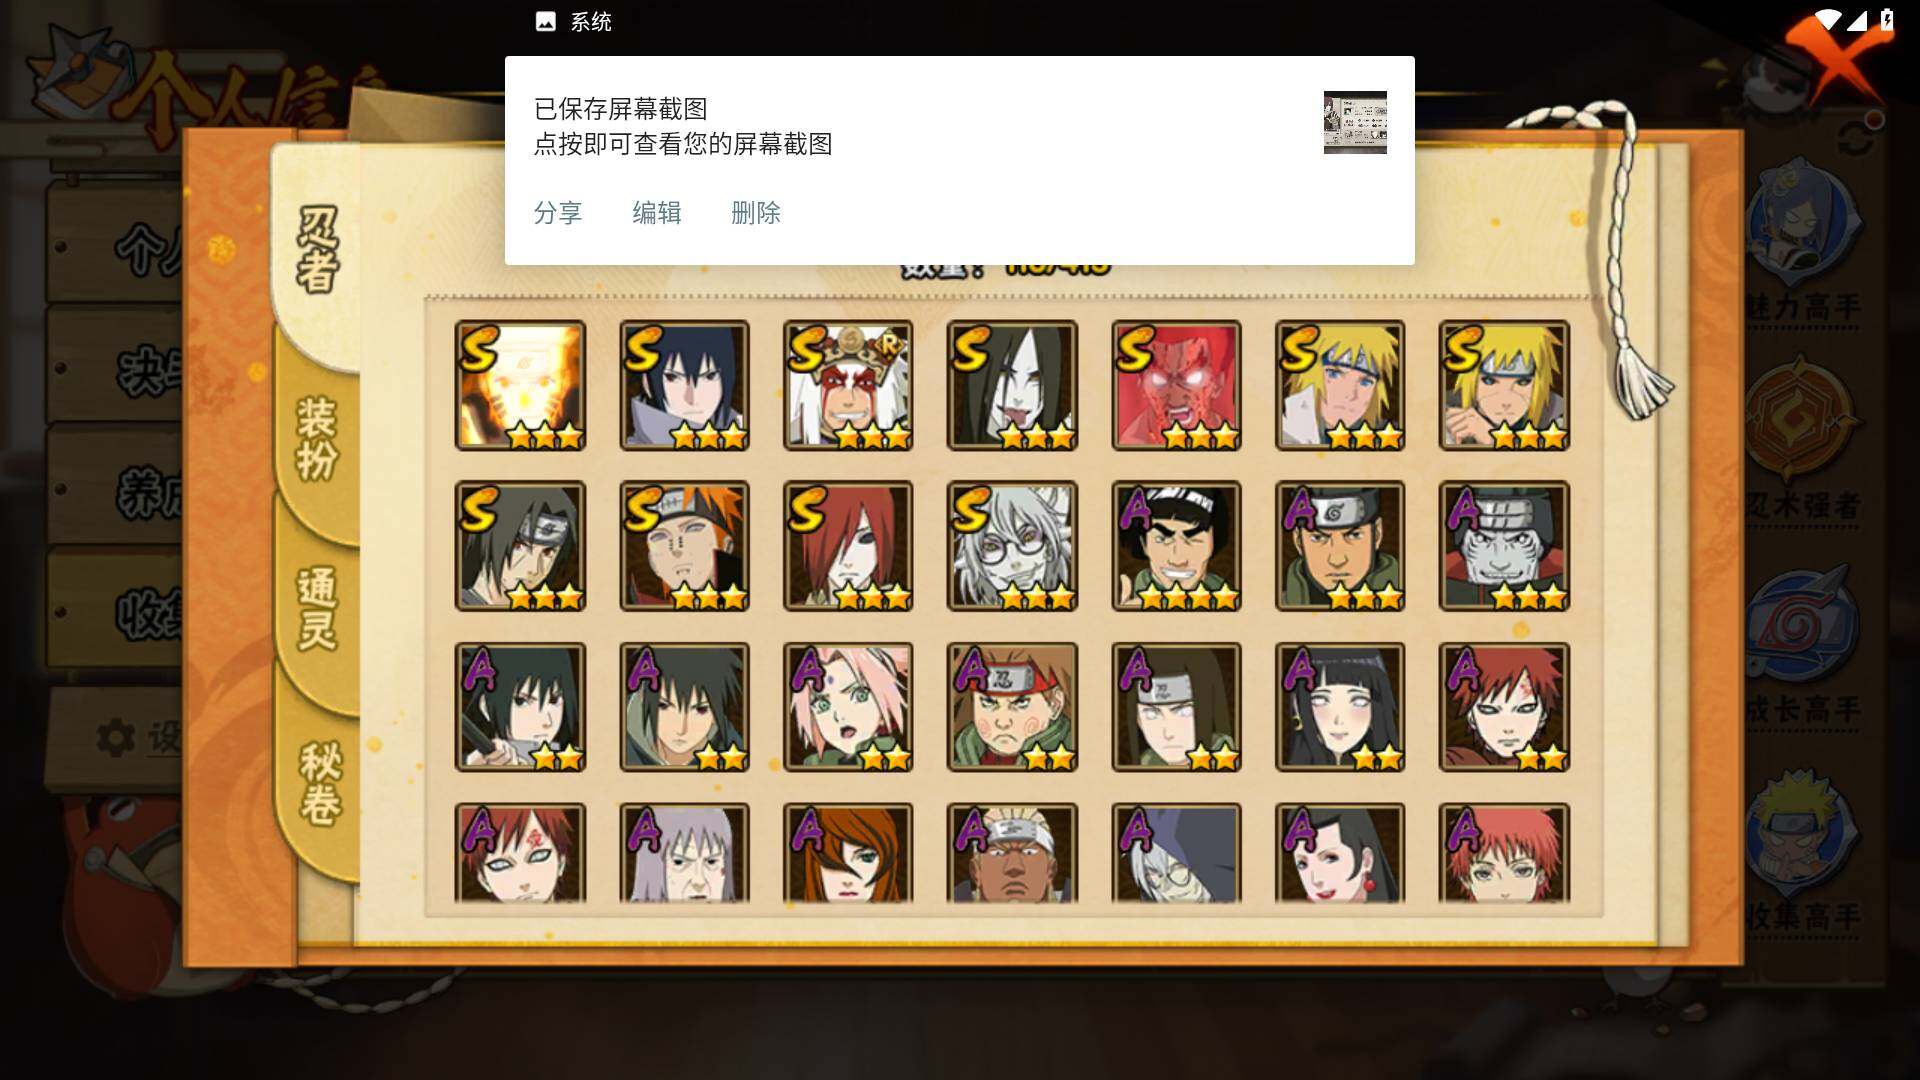The height and width of the screenshot is (1080, 1920).
Task: Choose the A-rank Might Guy four-star portrait
Action: [x=1176, y=546]
